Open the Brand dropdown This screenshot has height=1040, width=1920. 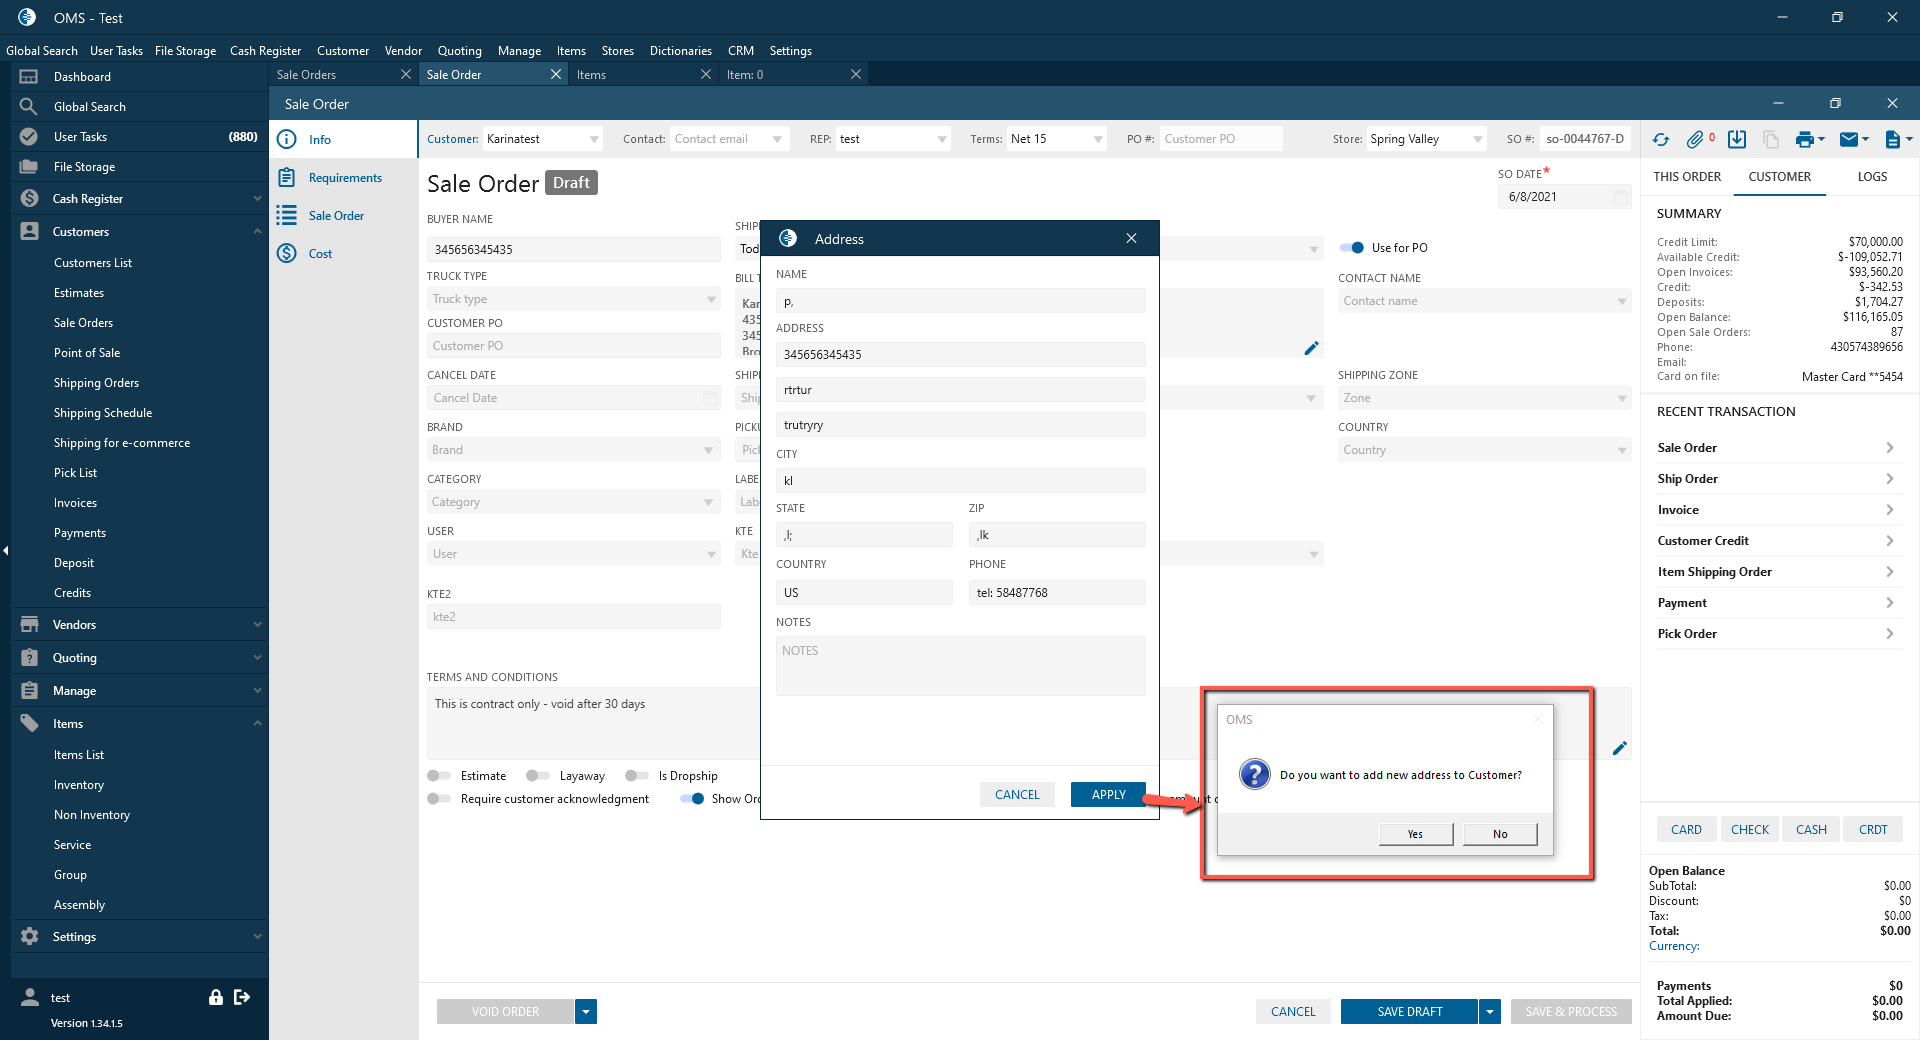click(x=709, y=450)
